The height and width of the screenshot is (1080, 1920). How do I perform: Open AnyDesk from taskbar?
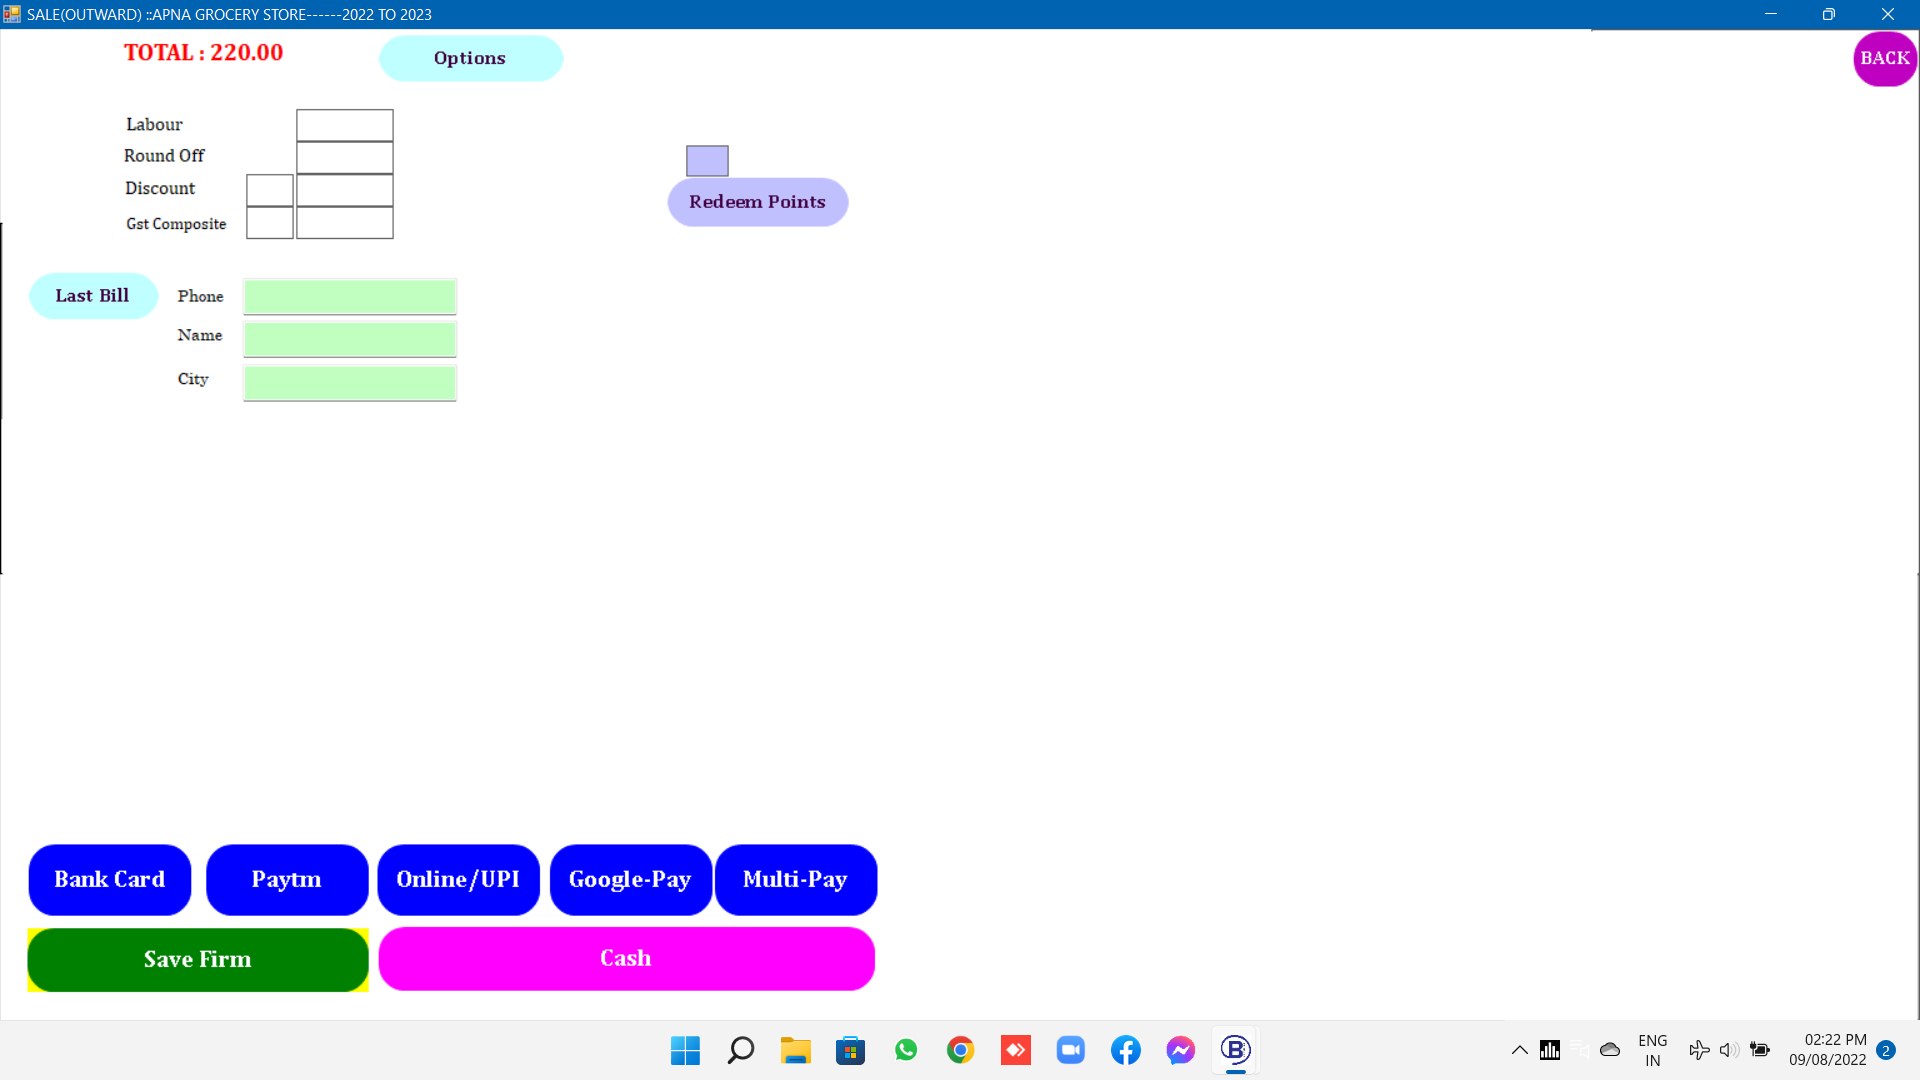click(1016, 1050)
